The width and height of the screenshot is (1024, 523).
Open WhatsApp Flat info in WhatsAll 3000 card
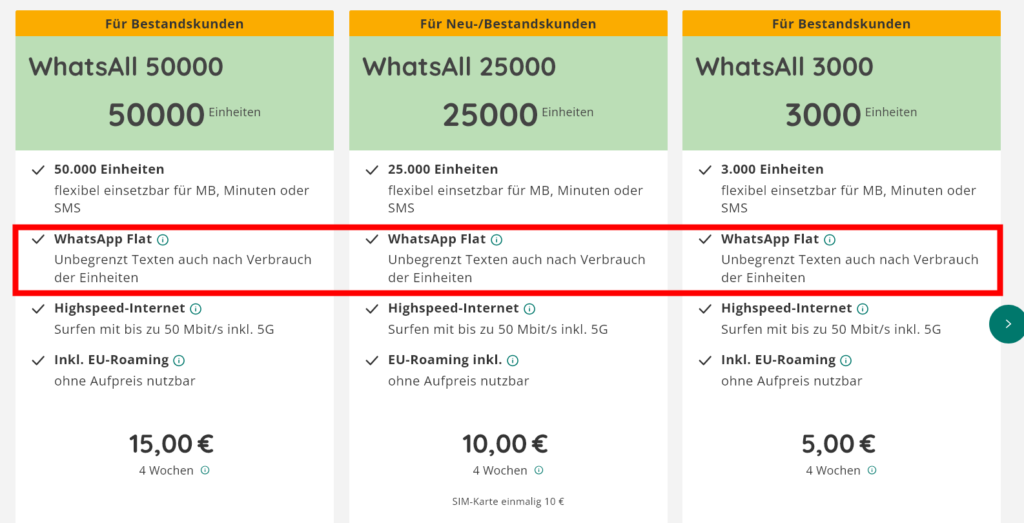coord(830,240)
